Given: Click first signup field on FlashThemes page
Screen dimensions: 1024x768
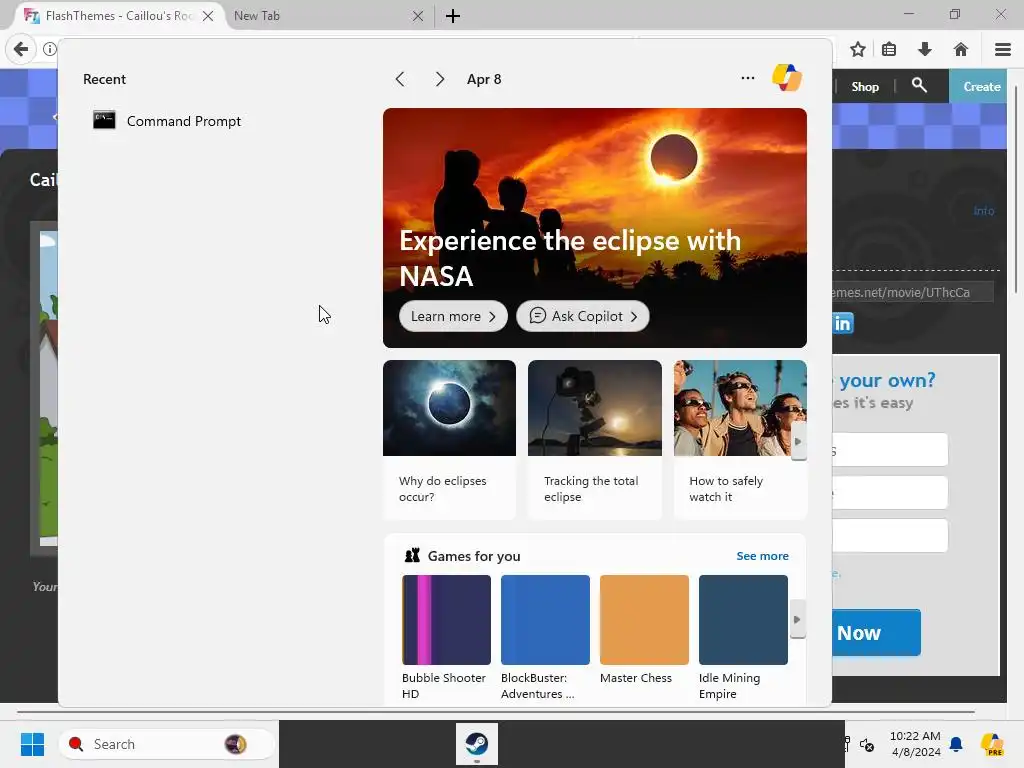Looking at the screenshot, I should coord(890,449).
